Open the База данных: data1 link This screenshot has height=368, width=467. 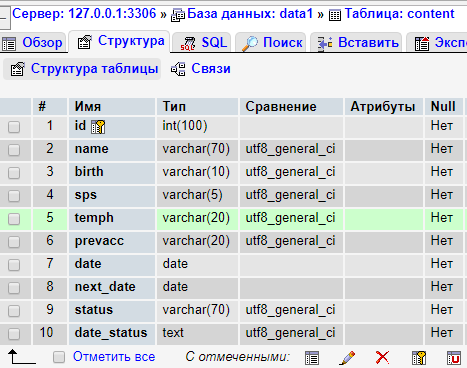(x=250, y=14)
